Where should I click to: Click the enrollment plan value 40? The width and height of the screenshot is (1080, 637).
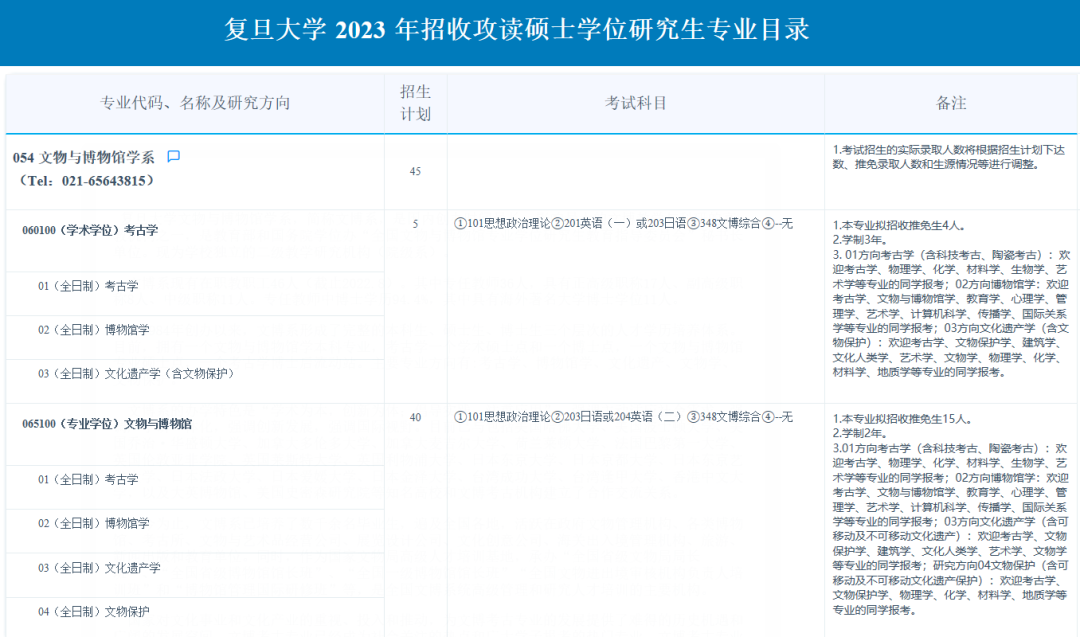tap(415, 417)
